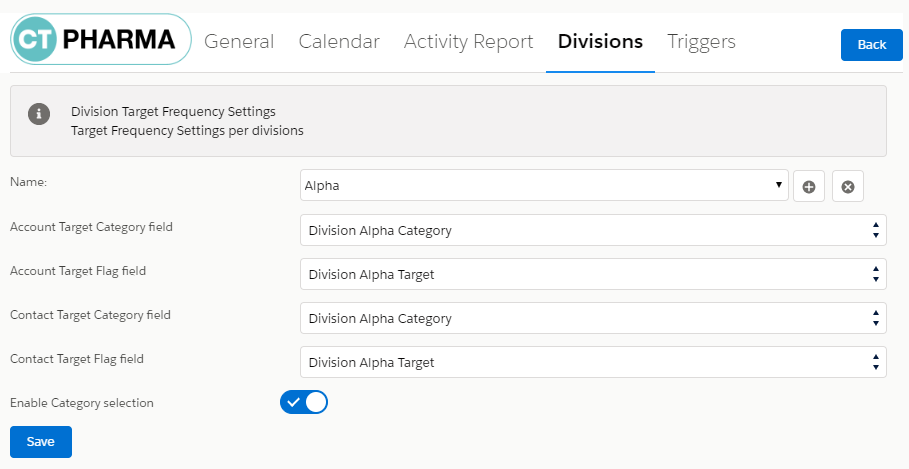
Task: Click the Enable Category selection label
Action: [82, 403]
